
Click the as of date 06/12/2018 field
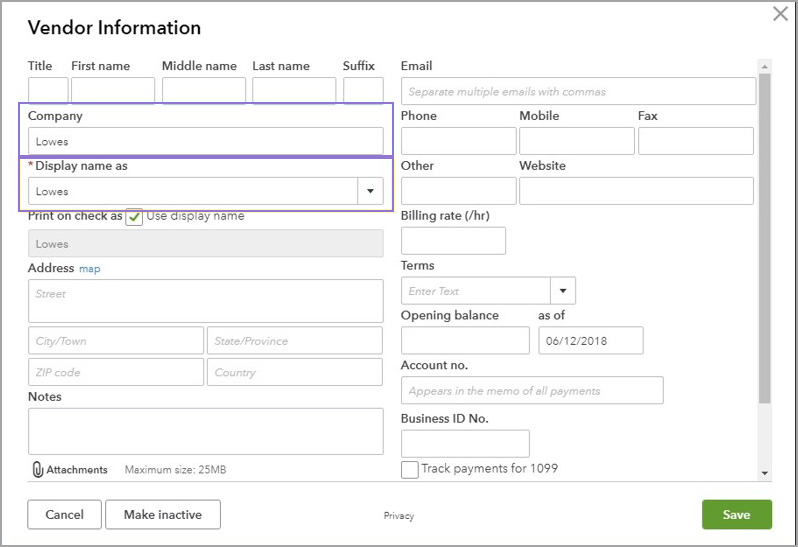[591, 340]
